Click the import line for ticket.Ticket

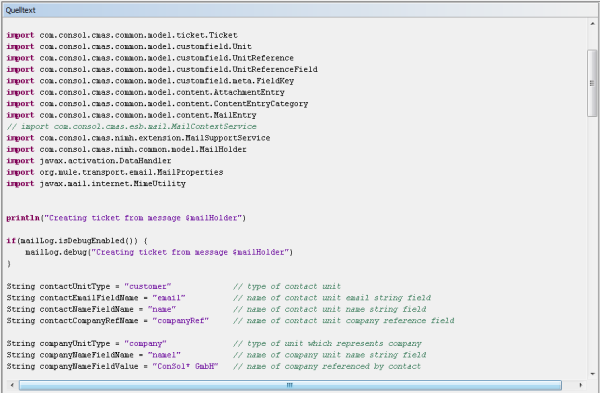click(122, 35)
